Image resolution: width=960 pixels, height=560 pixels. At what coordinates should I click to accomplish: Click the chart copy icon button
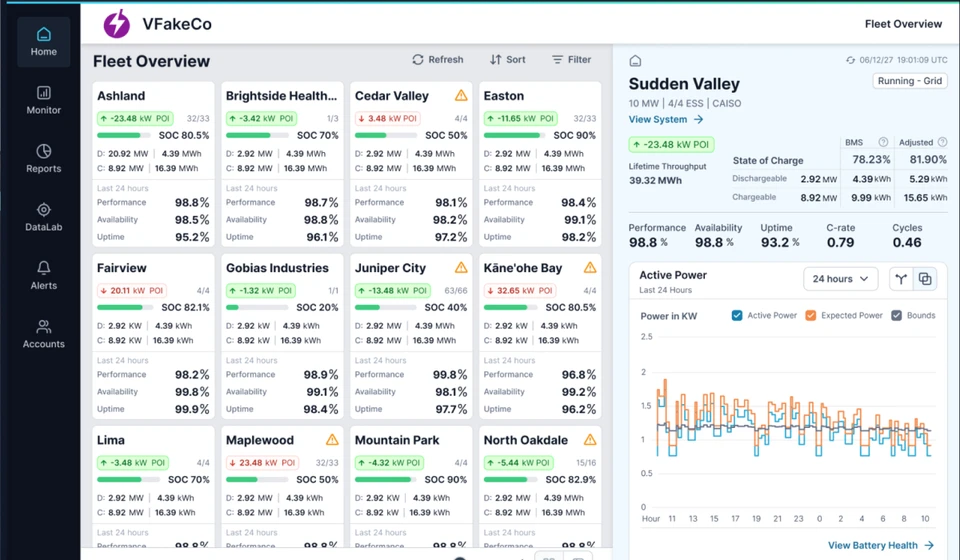tap(924, 279)
